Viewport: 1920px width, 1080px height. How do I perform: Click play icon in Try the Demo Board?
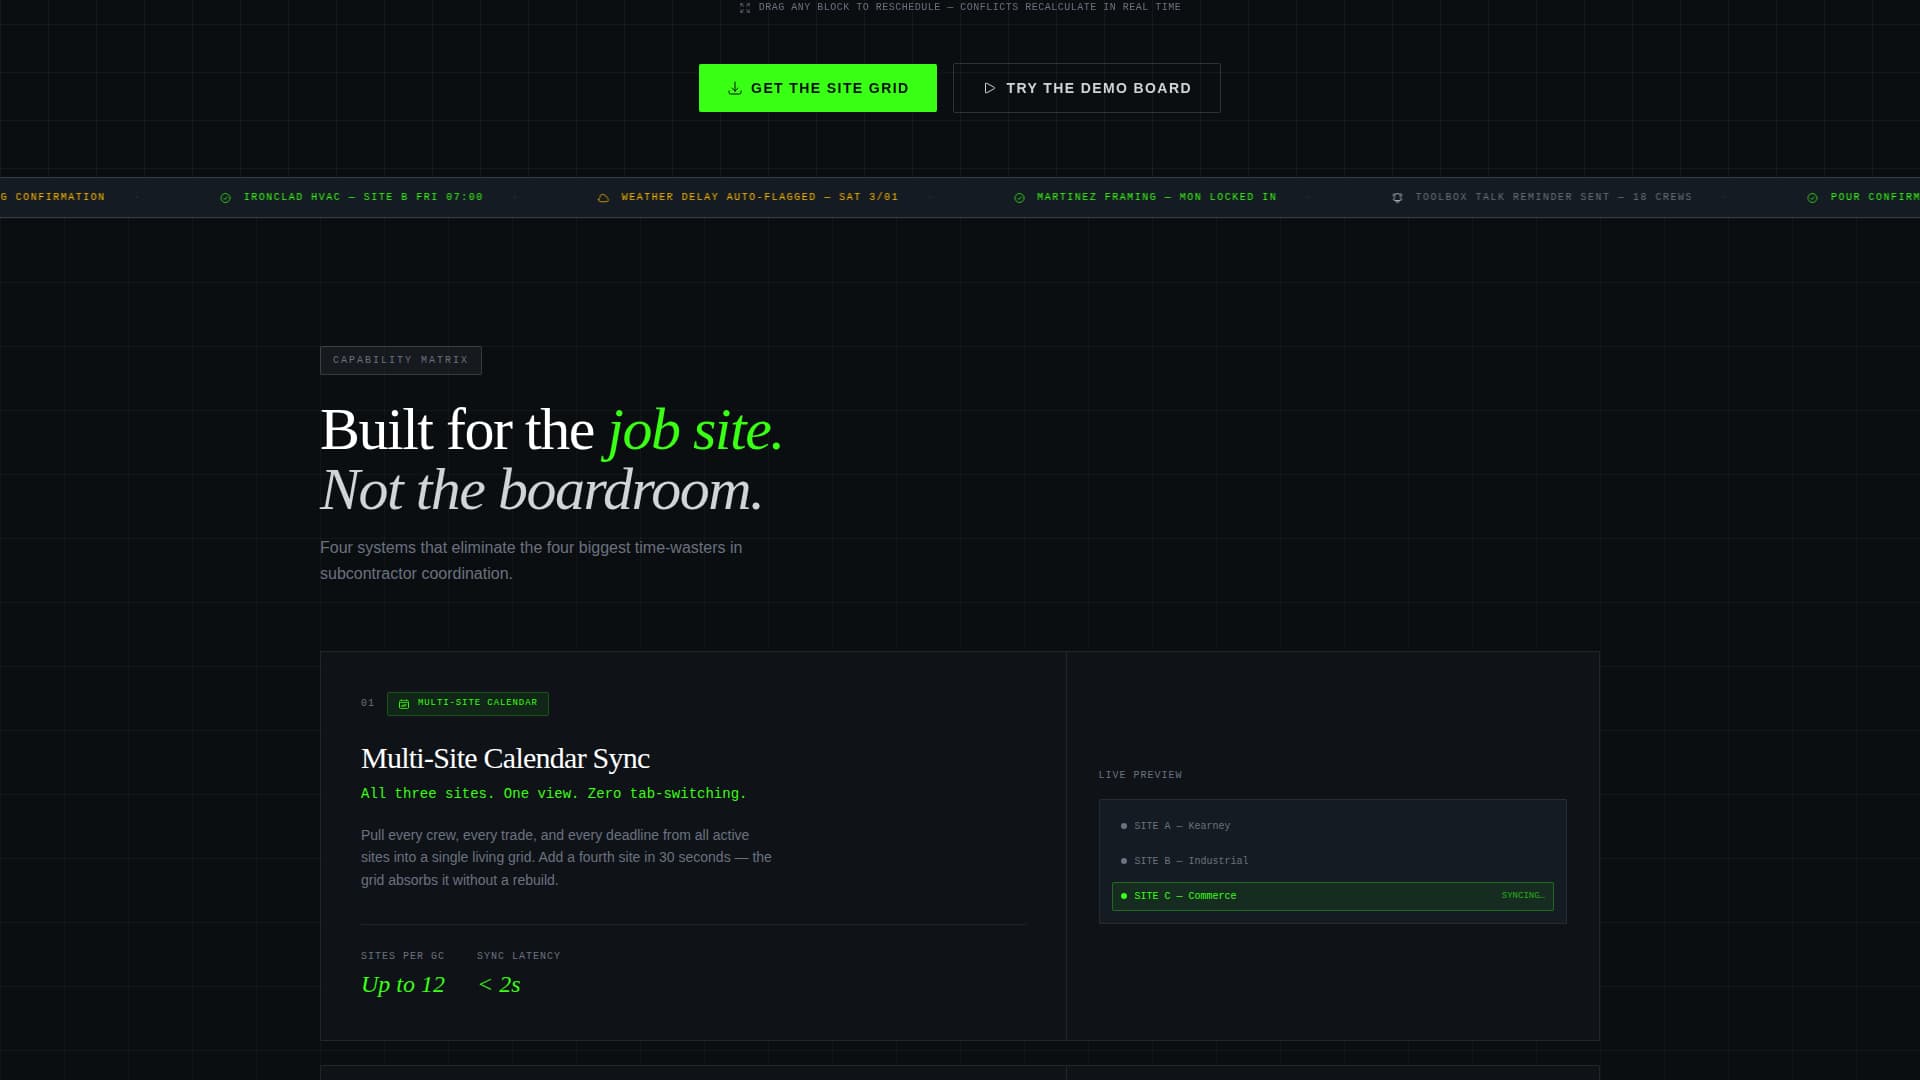(x=990, y=88)
